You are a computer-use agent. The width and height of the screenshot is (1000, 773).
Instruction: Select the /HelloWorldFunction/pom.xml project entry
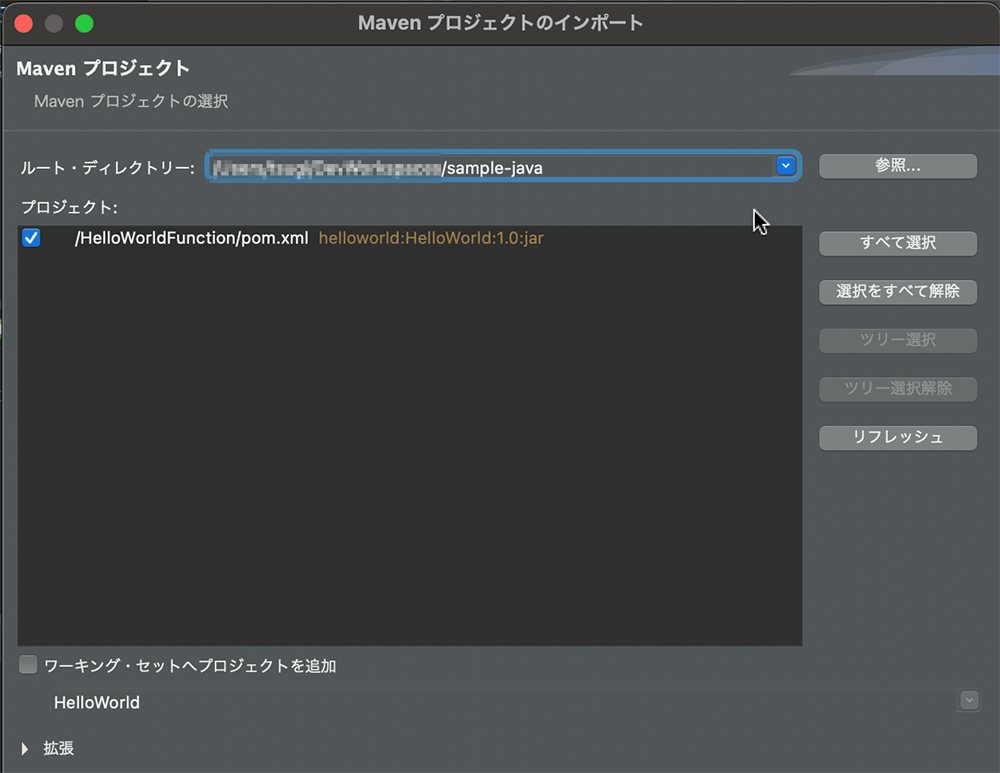click(191, 238)
